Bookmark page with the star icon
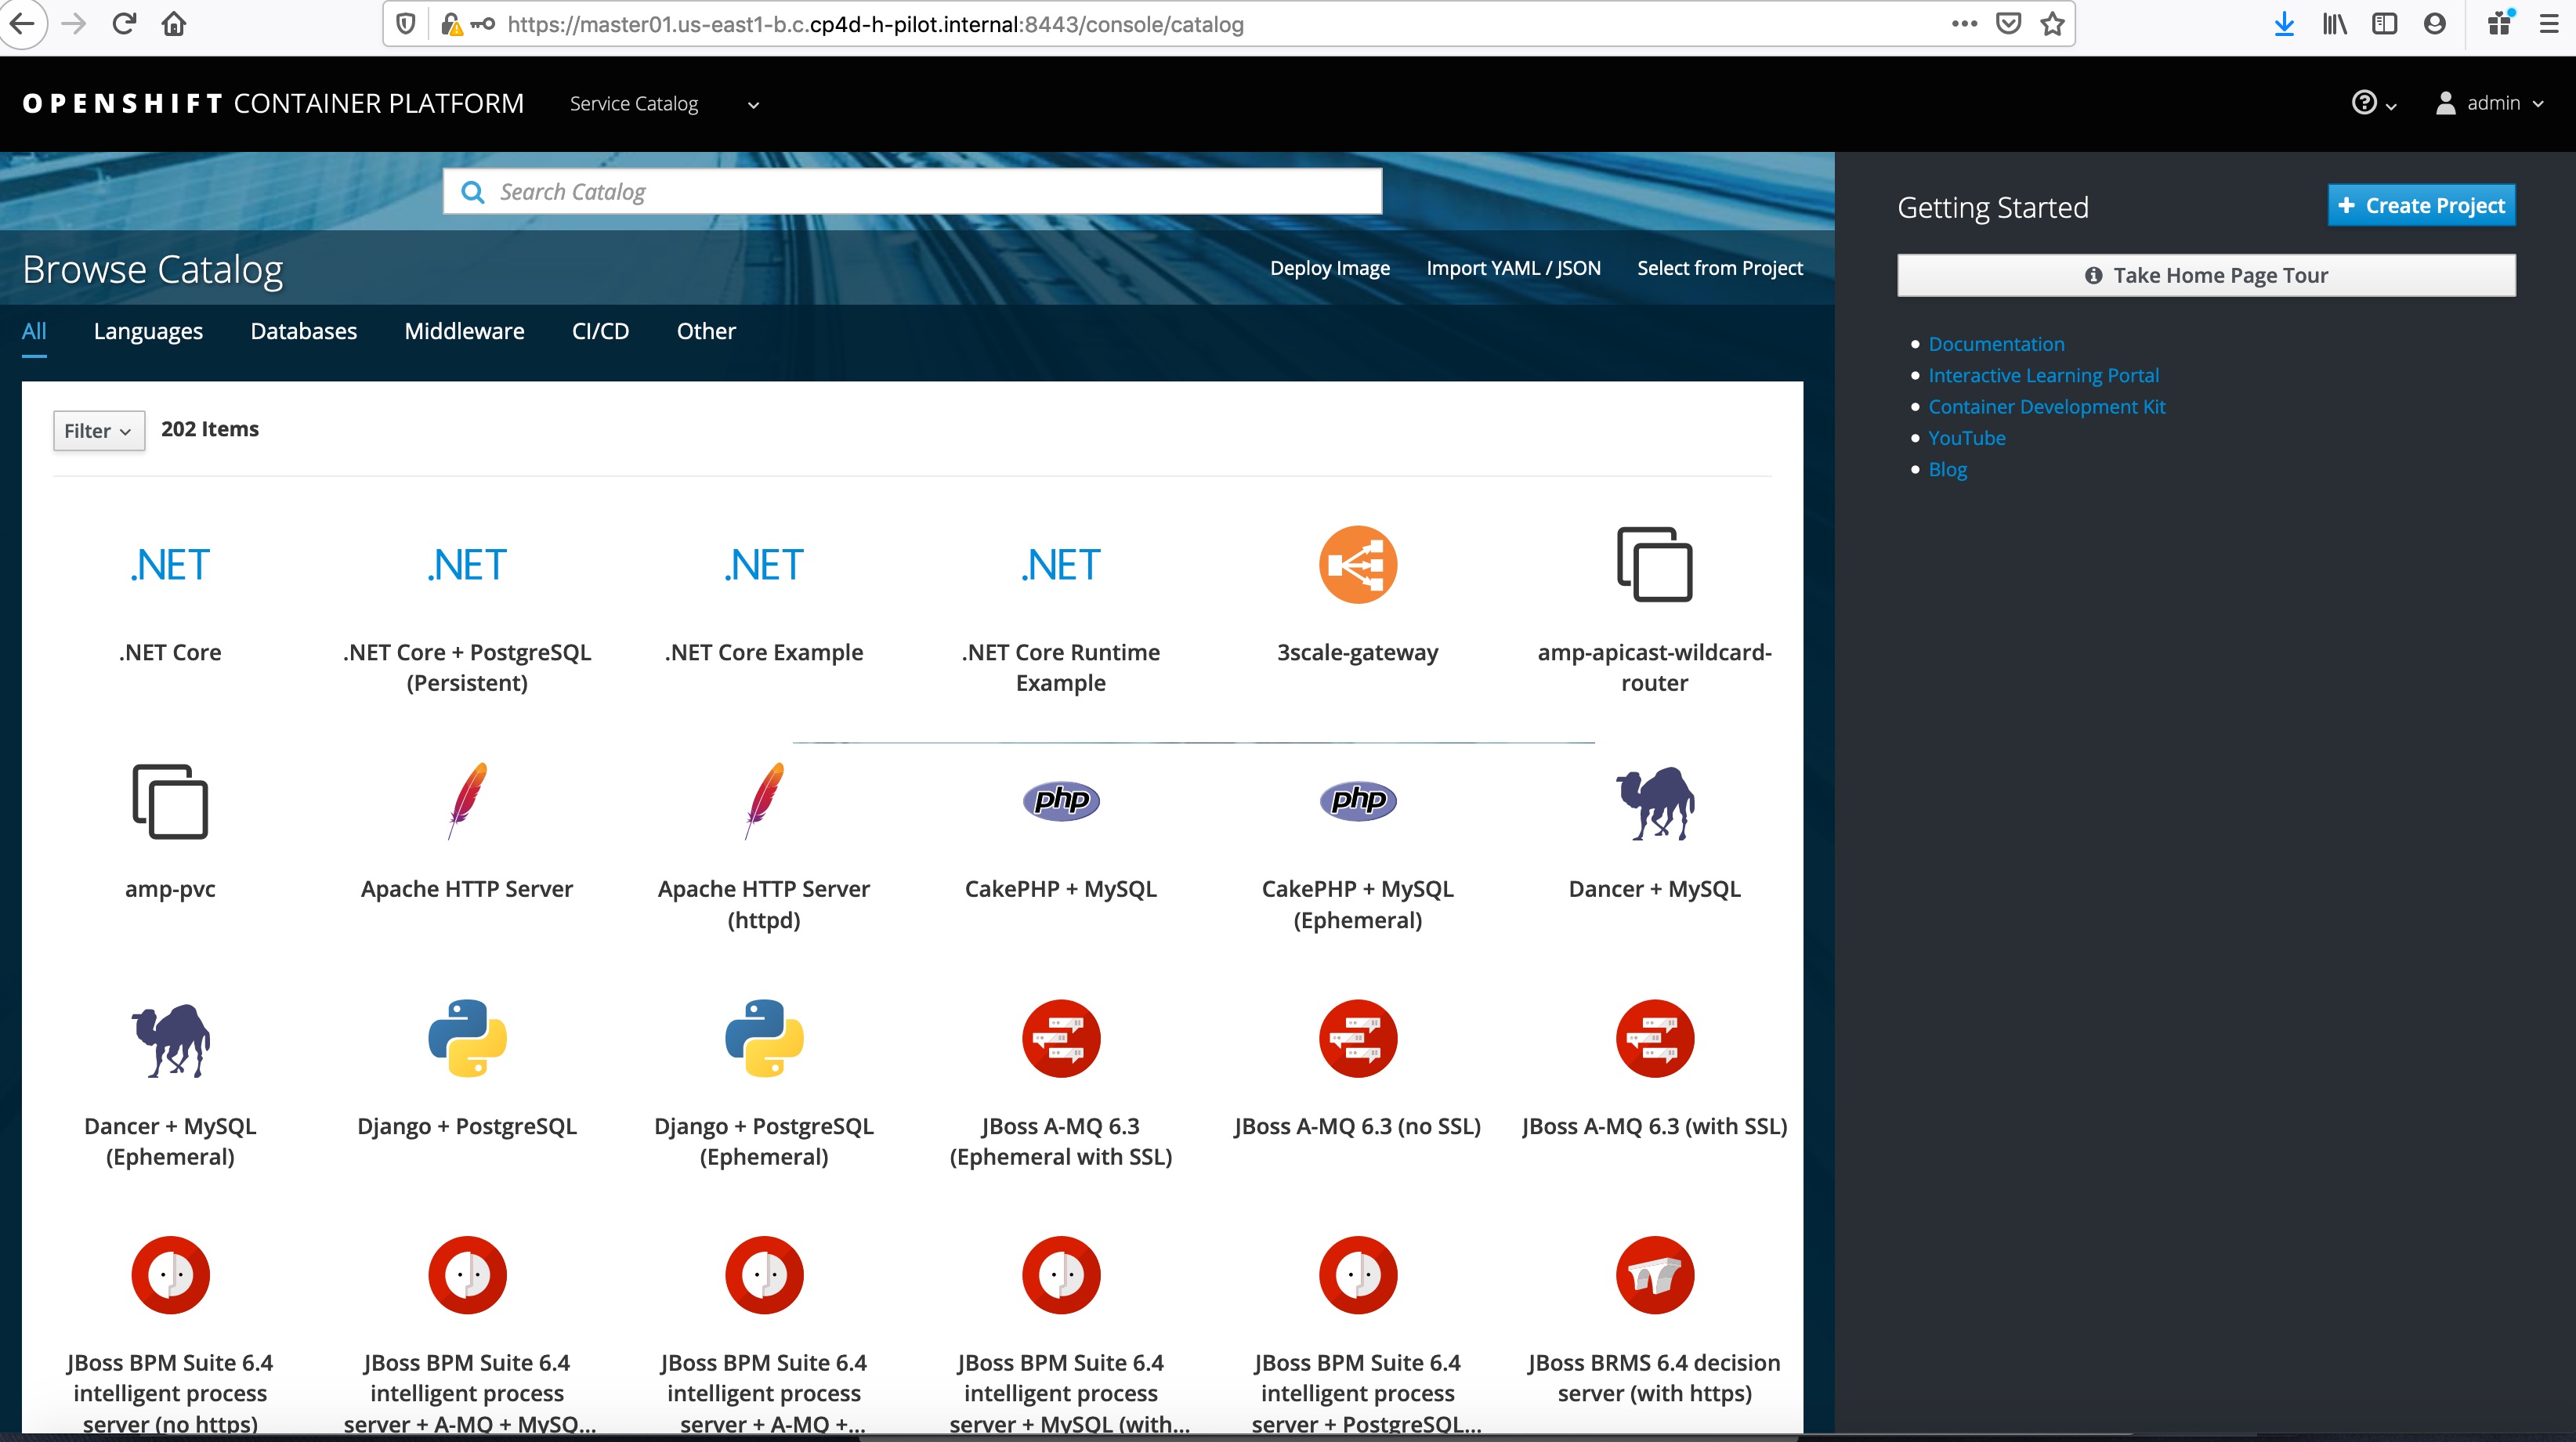Viewport: 2576px width, 1442px height. (2052, 24)
